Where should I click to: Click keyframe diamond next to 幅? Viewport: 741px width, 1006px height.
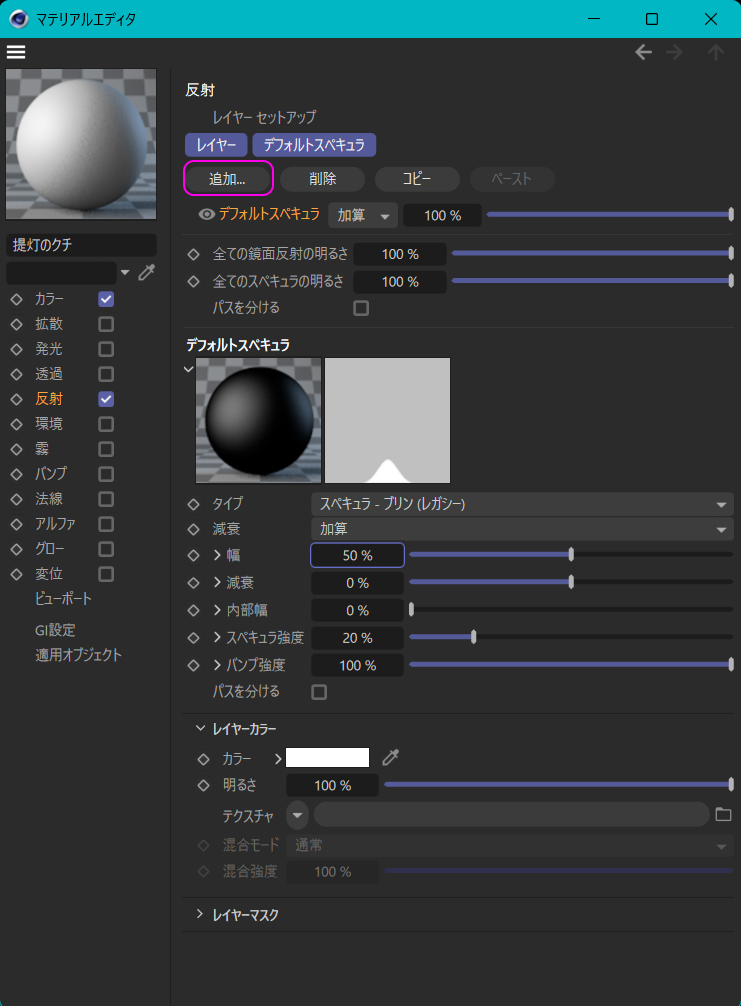(194, 555)
